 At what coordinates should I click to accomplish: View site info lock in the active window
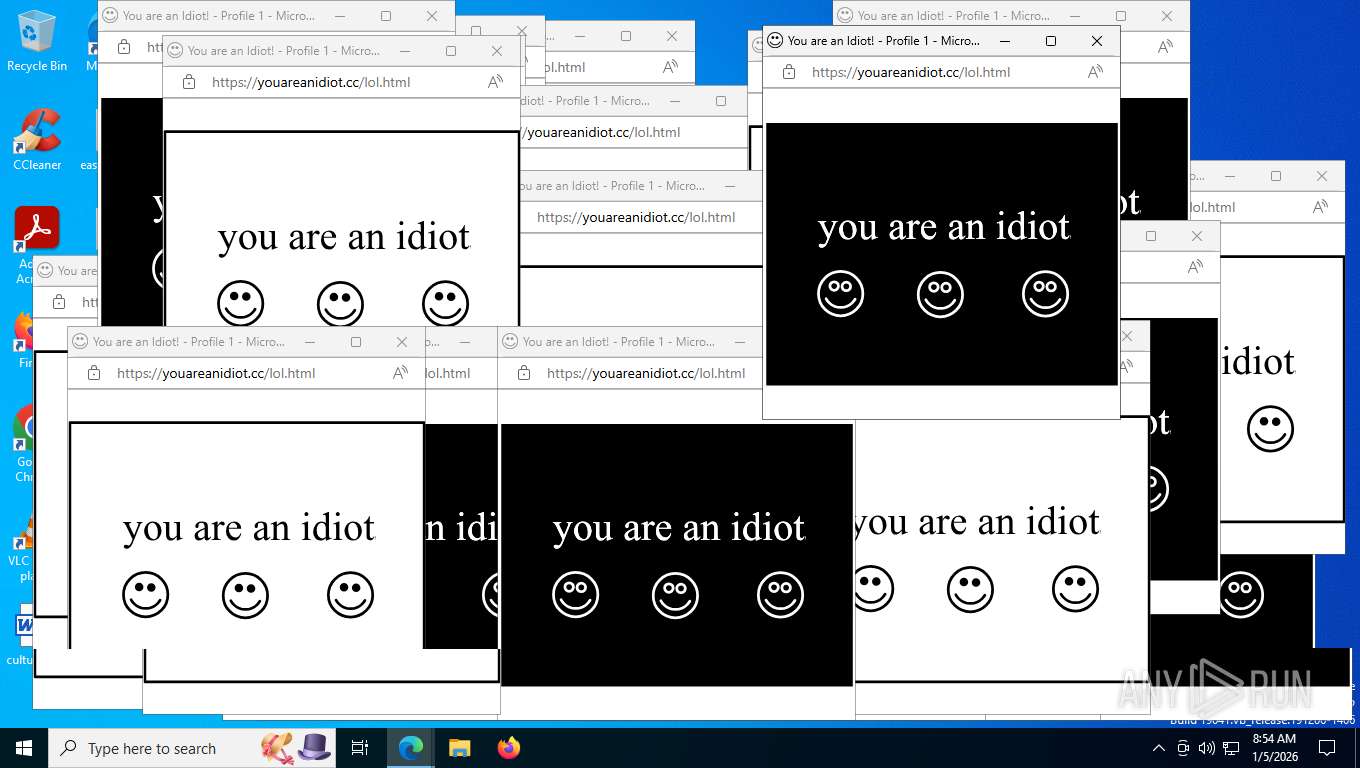coord(788,72)
